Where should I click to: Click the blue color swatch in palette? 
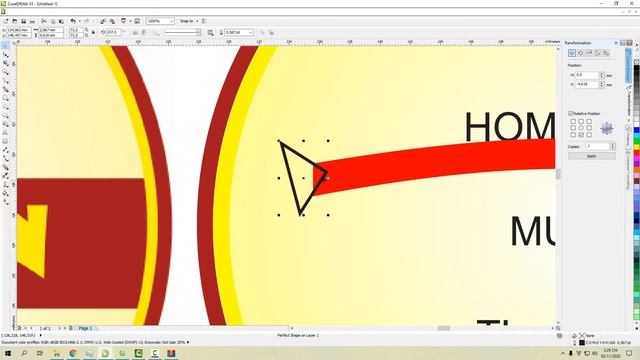point(636,131)
